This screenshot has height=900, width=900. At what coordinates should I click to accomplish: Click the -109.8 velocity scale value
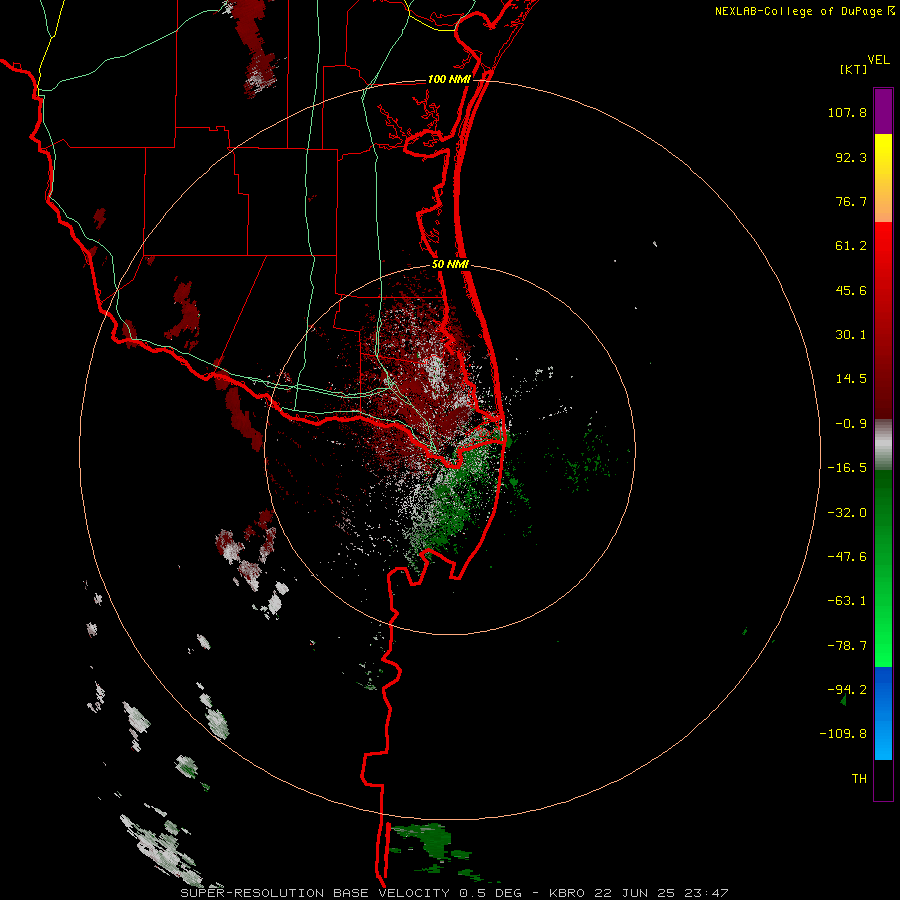click(x=843, y=734)
